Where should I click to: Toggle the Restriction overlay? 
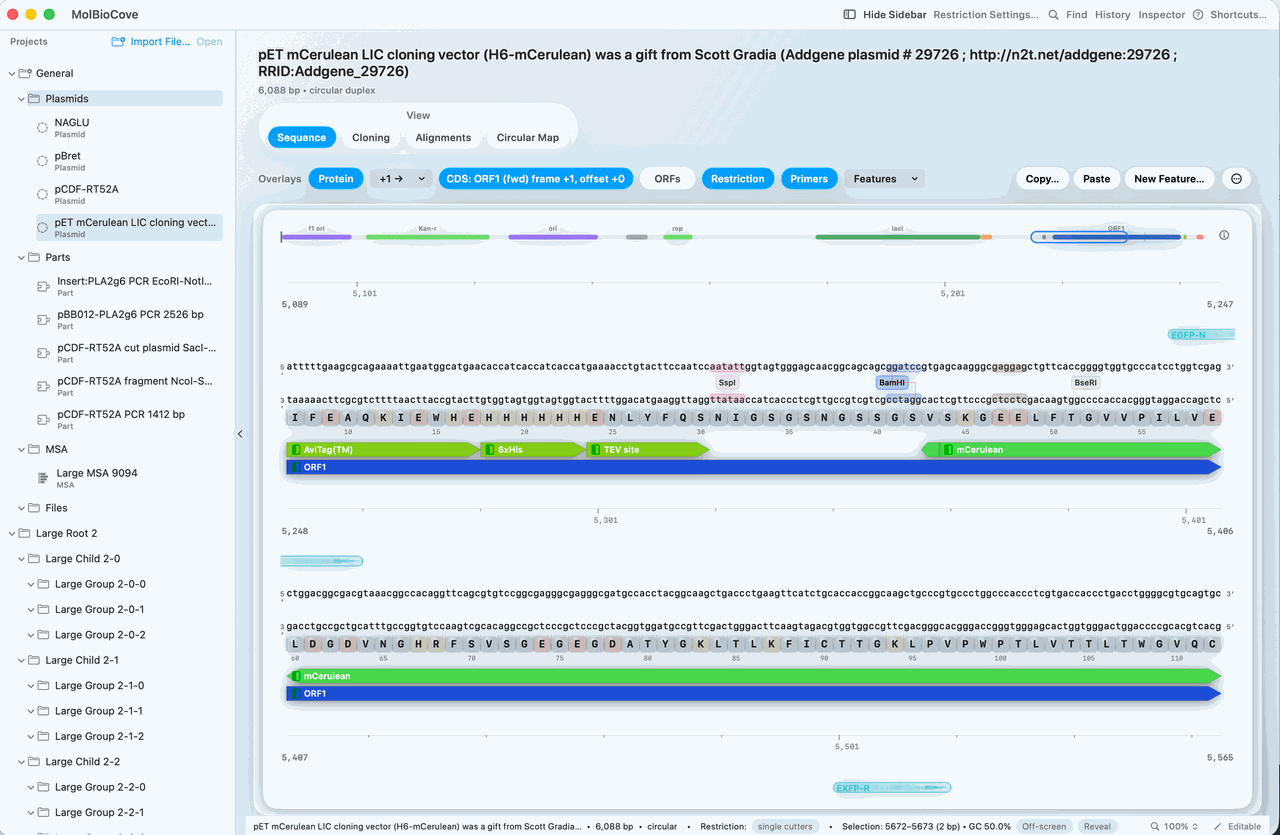[738, 179]
